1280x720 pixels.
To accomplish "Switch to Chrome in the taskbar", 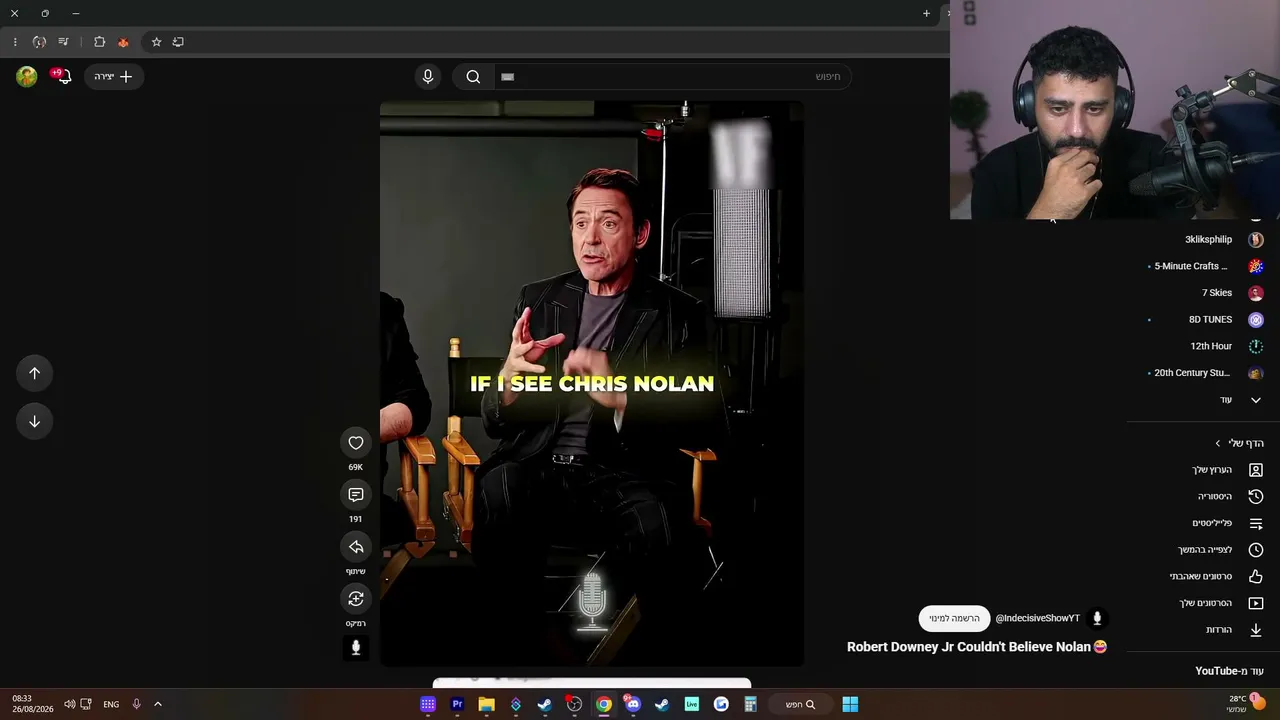I will (x=604, y=704).
